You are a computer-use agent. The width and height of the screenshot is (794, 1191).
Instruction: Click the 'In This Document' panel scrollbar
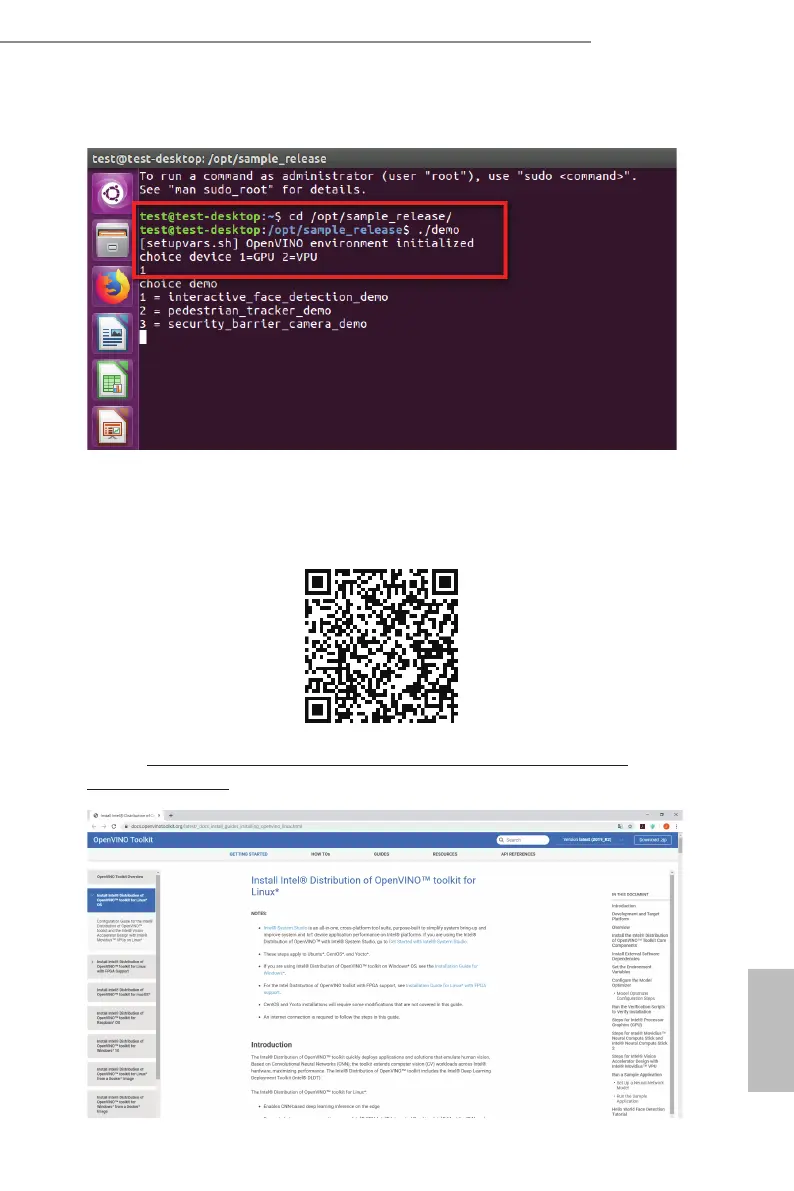672,995
